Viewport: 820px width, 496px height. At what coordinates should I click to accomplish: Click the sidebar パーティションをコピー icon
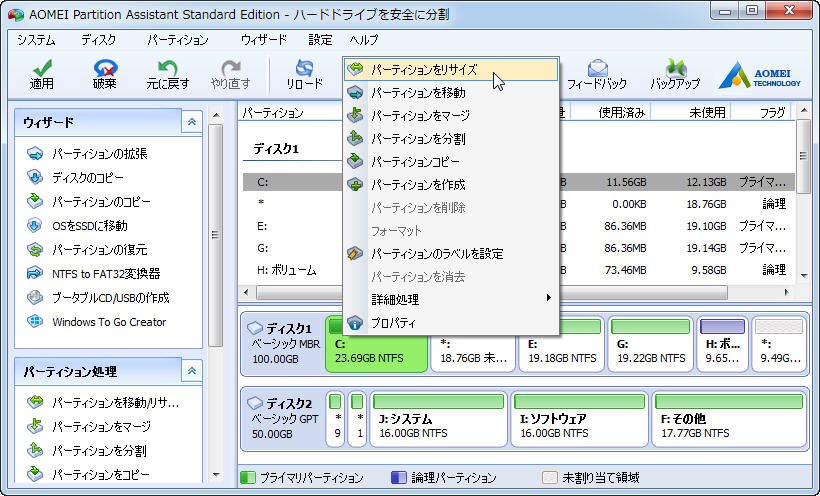click(x=35, y=474)
